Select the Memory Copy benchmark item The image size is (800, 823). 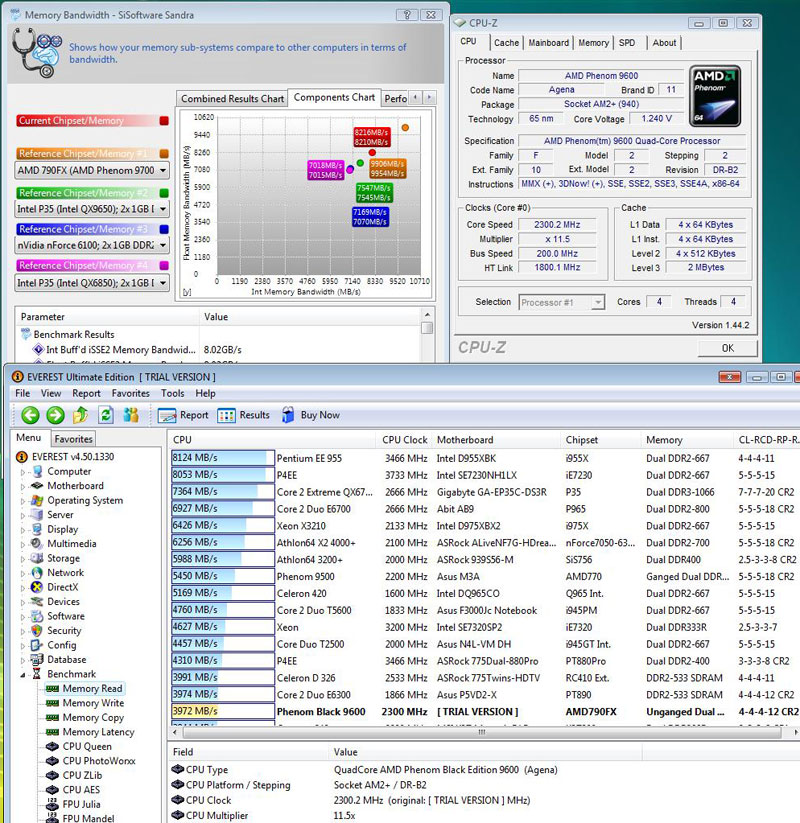click(85, 718)
